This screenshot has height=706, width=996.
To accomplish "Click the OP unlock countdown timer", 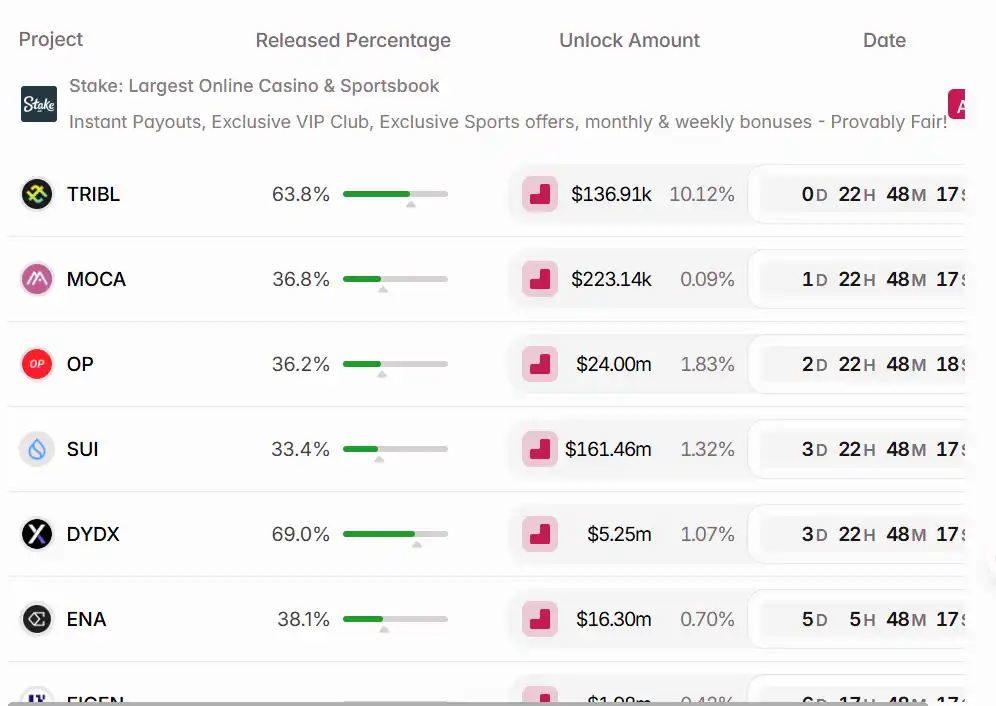I will (880, 364).
